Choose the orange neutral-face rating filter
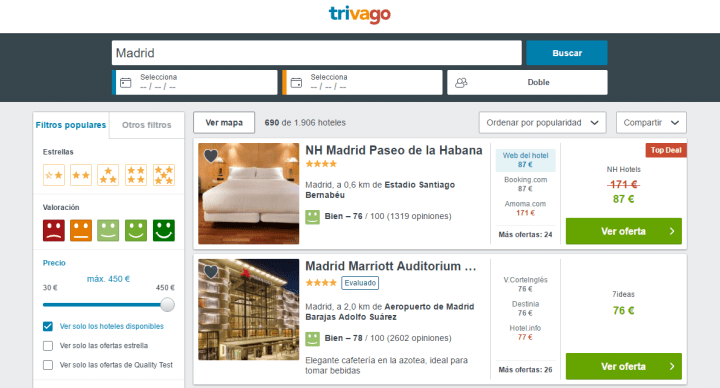 point(81,231)
